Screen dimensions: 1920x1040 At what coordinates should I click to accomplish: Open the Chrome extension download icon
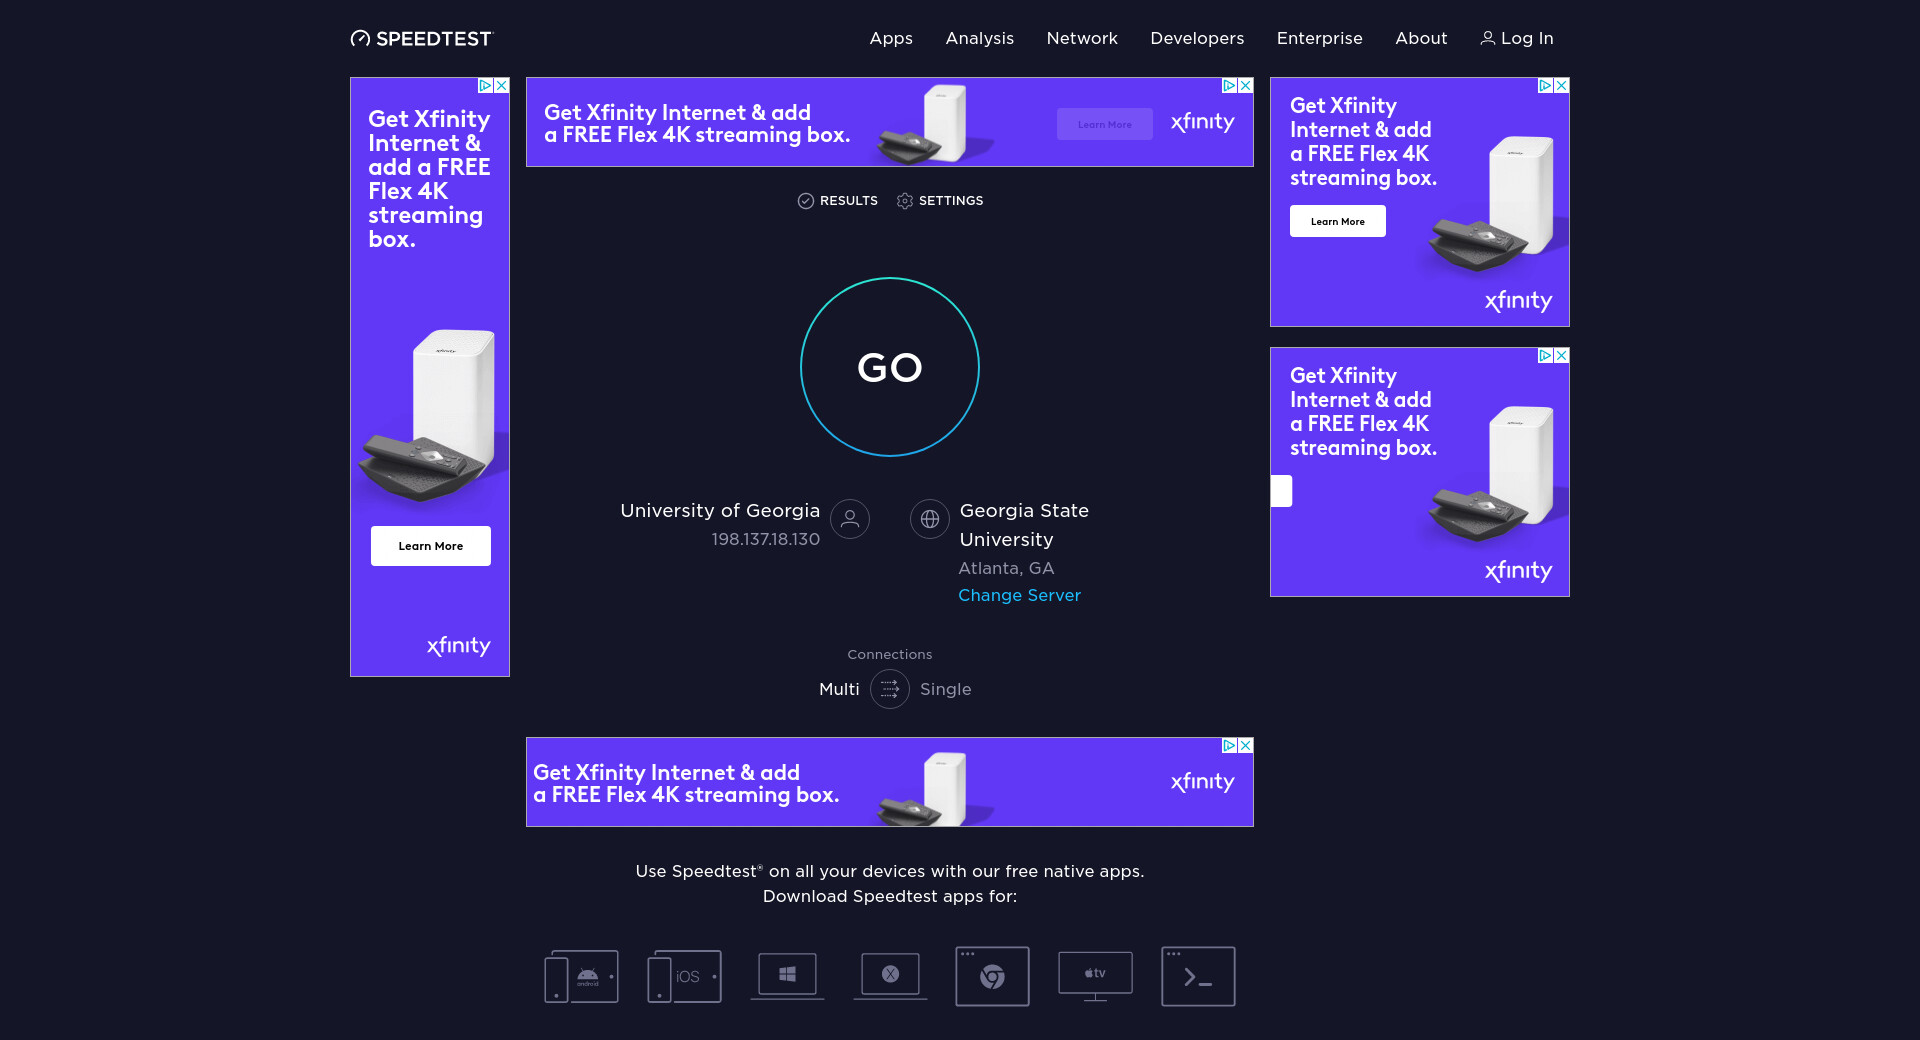click(992, 976)
